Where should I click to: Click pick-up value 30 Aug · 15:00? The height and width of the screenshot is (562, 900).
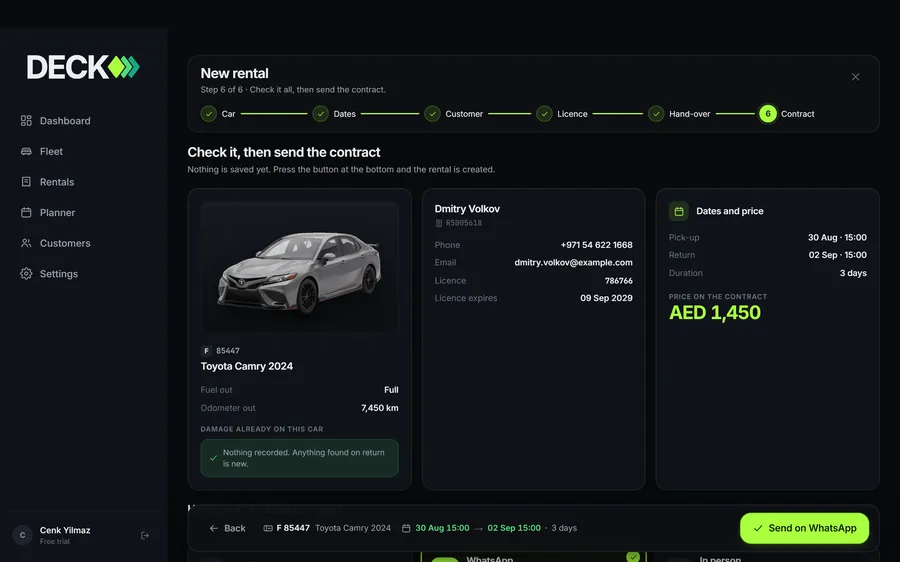[x=837, y=238]
